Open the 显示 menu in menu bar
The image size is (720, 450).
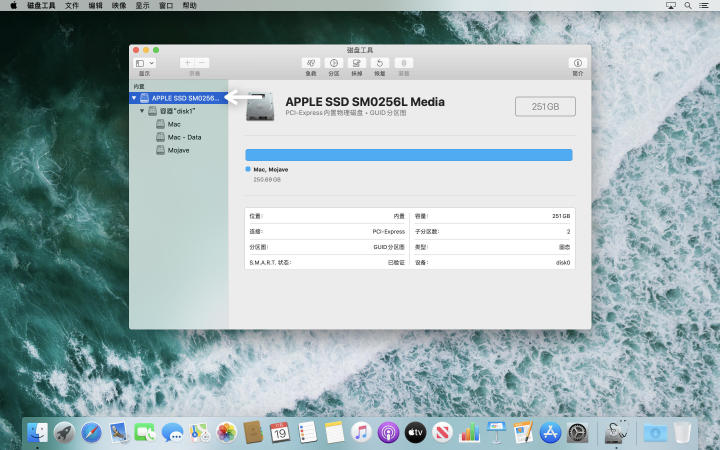coord(142,6)
